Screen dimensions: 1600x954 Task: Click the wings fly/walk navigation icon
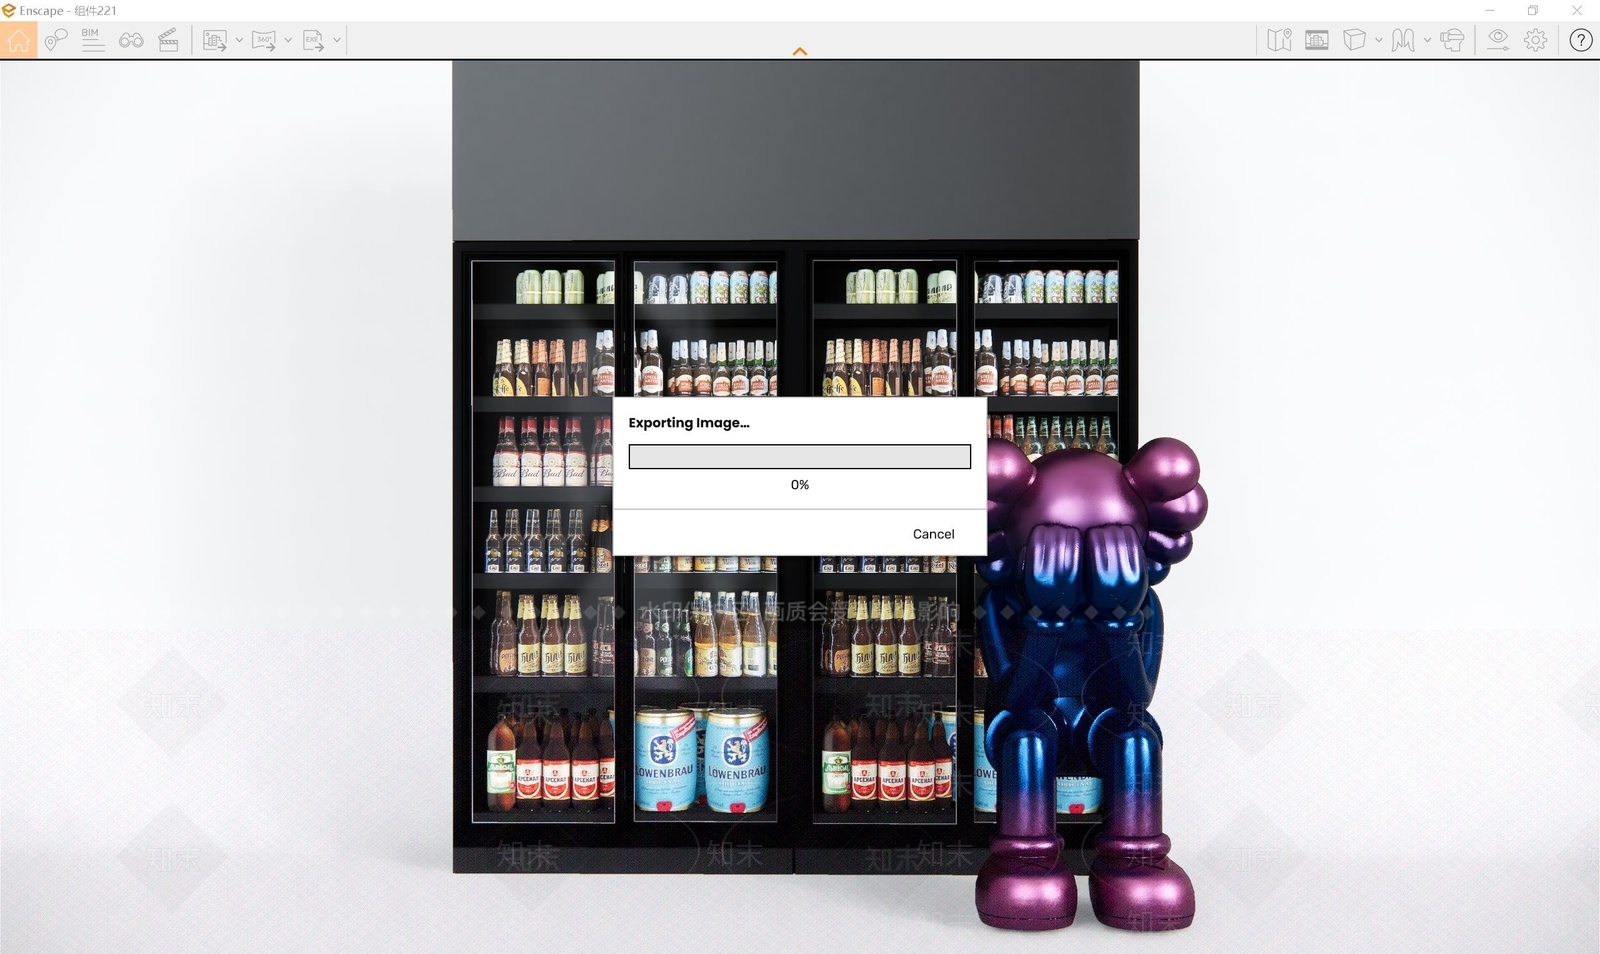pos(1403,40)
